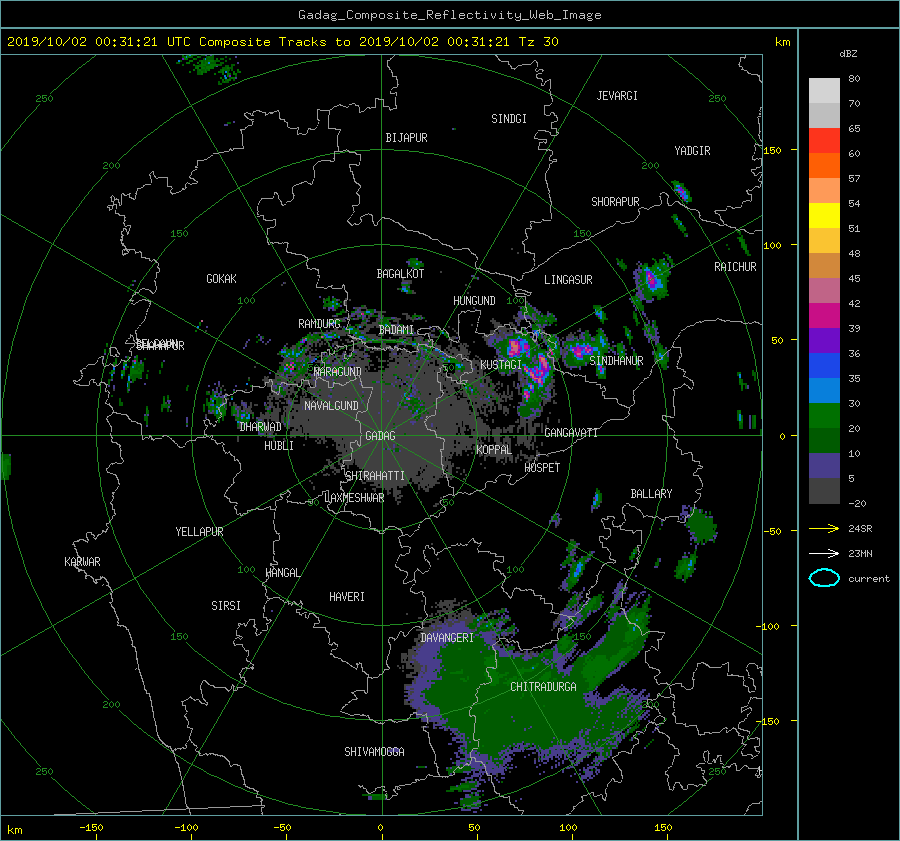Click the SINDGI city label
The height and width of the screenshot is (841, 900).
(x=509, y=119)
